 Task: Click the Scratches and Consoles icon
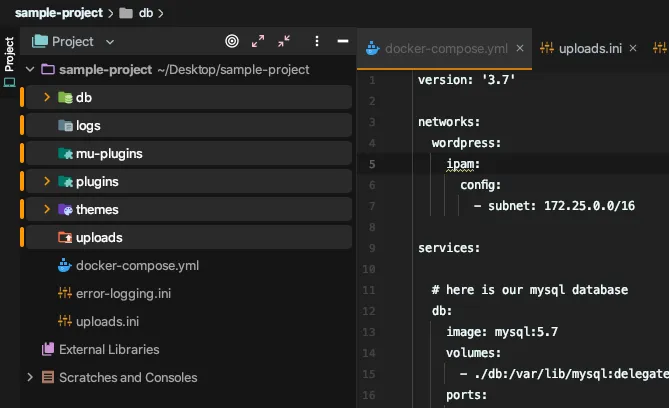(x=47, y=378)
